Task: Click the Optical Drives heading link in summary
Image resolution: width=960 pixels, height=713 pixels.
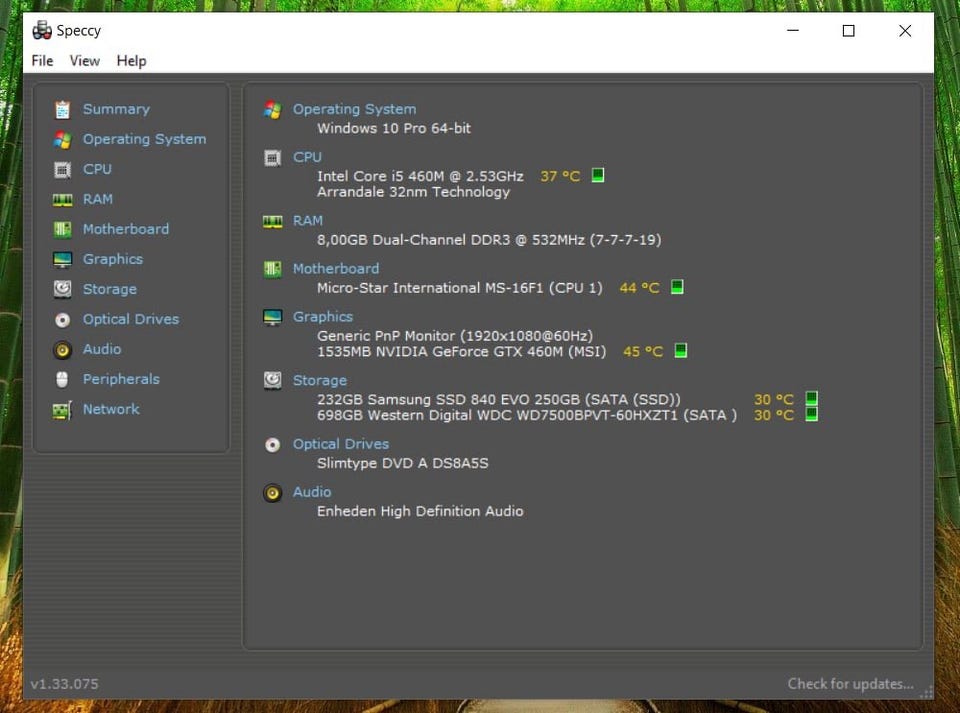Action: click(341, 444)
